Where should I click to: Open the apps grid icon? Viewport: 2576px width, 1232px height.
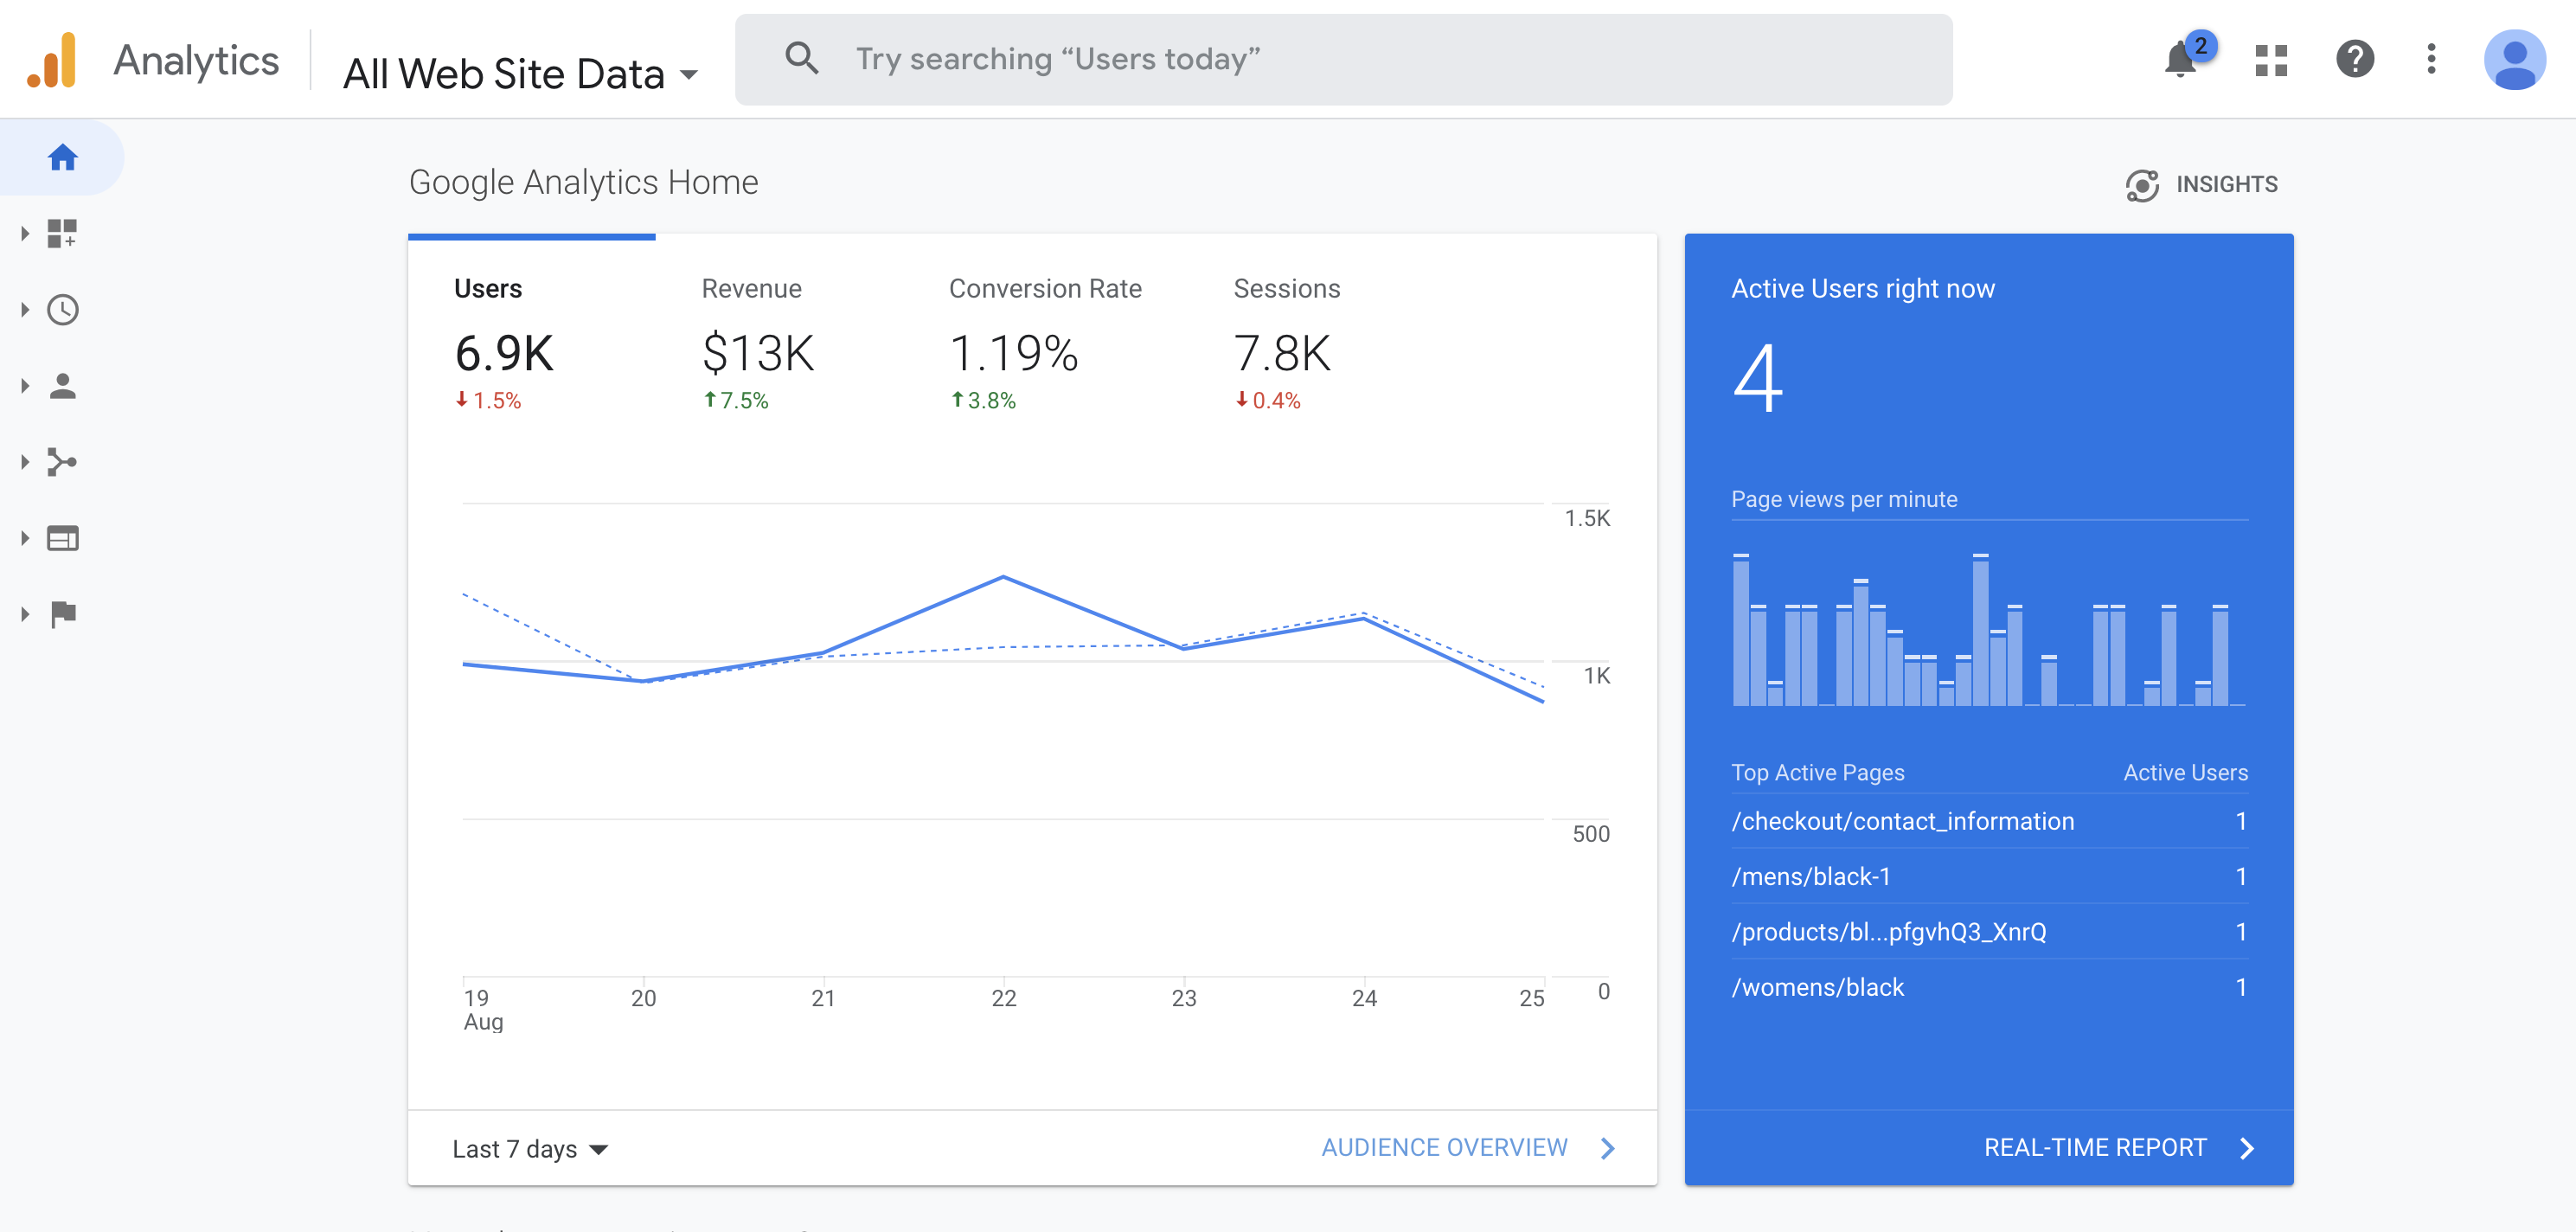(2271, 60)
